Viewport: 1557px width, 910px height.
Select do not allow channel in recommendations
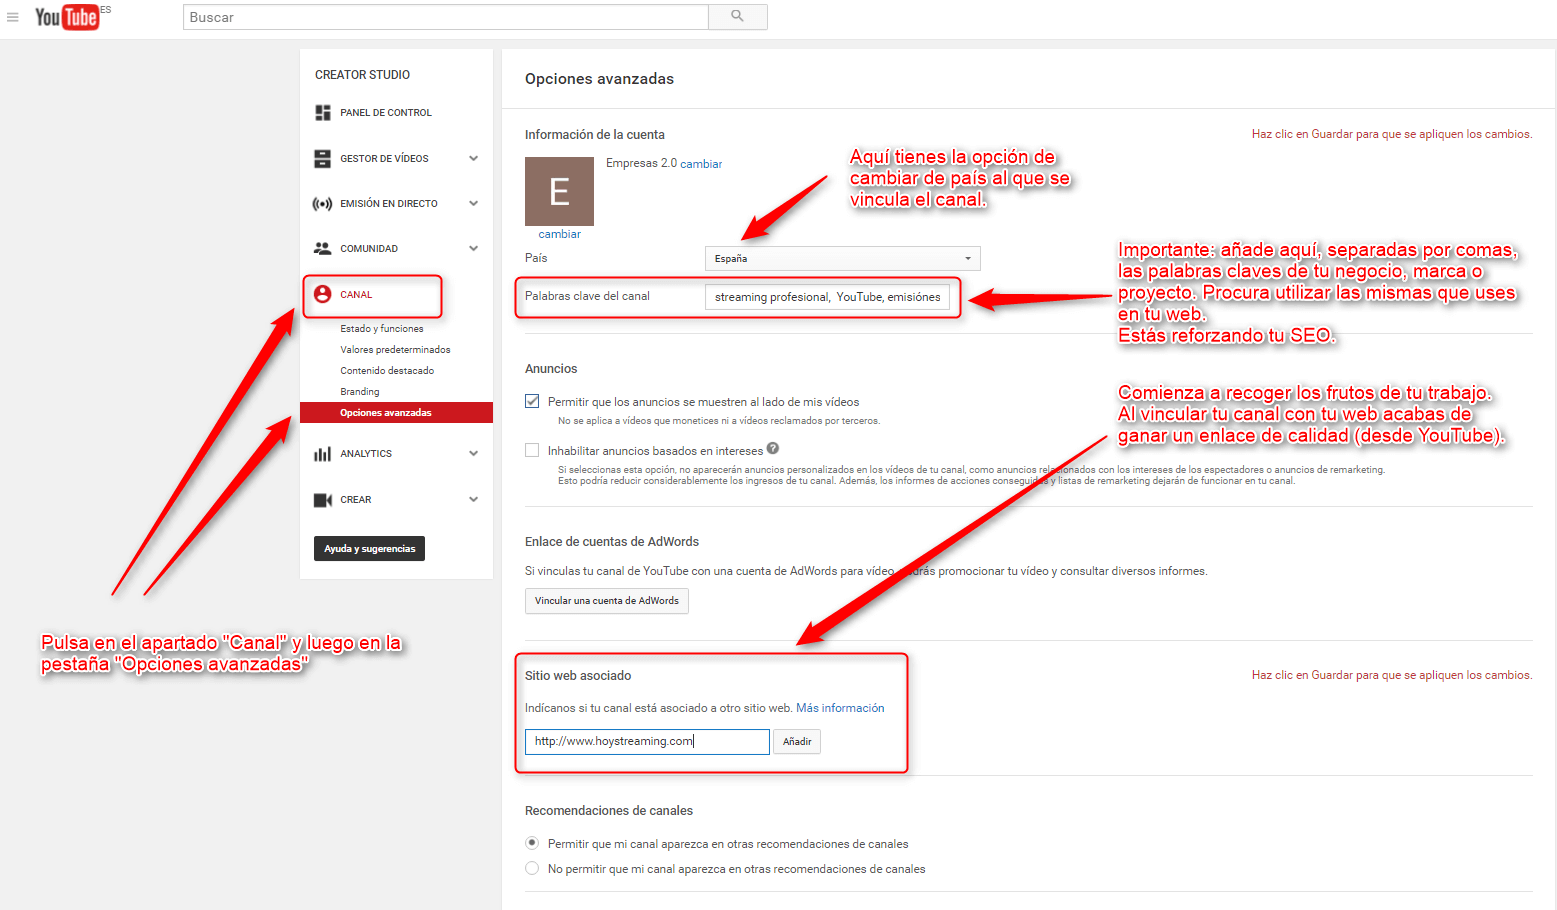[x=532, y=868]
